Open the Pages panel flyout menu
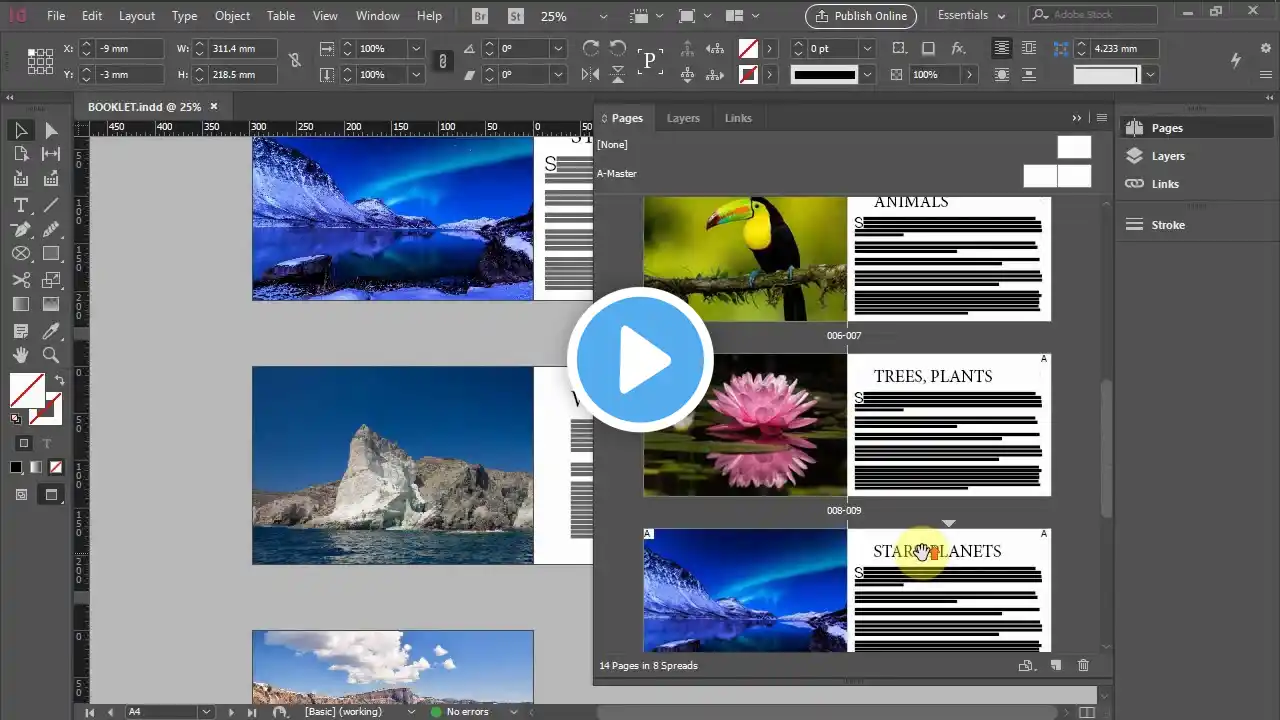Screen dimensions: 1280x720 (1102, 118)
